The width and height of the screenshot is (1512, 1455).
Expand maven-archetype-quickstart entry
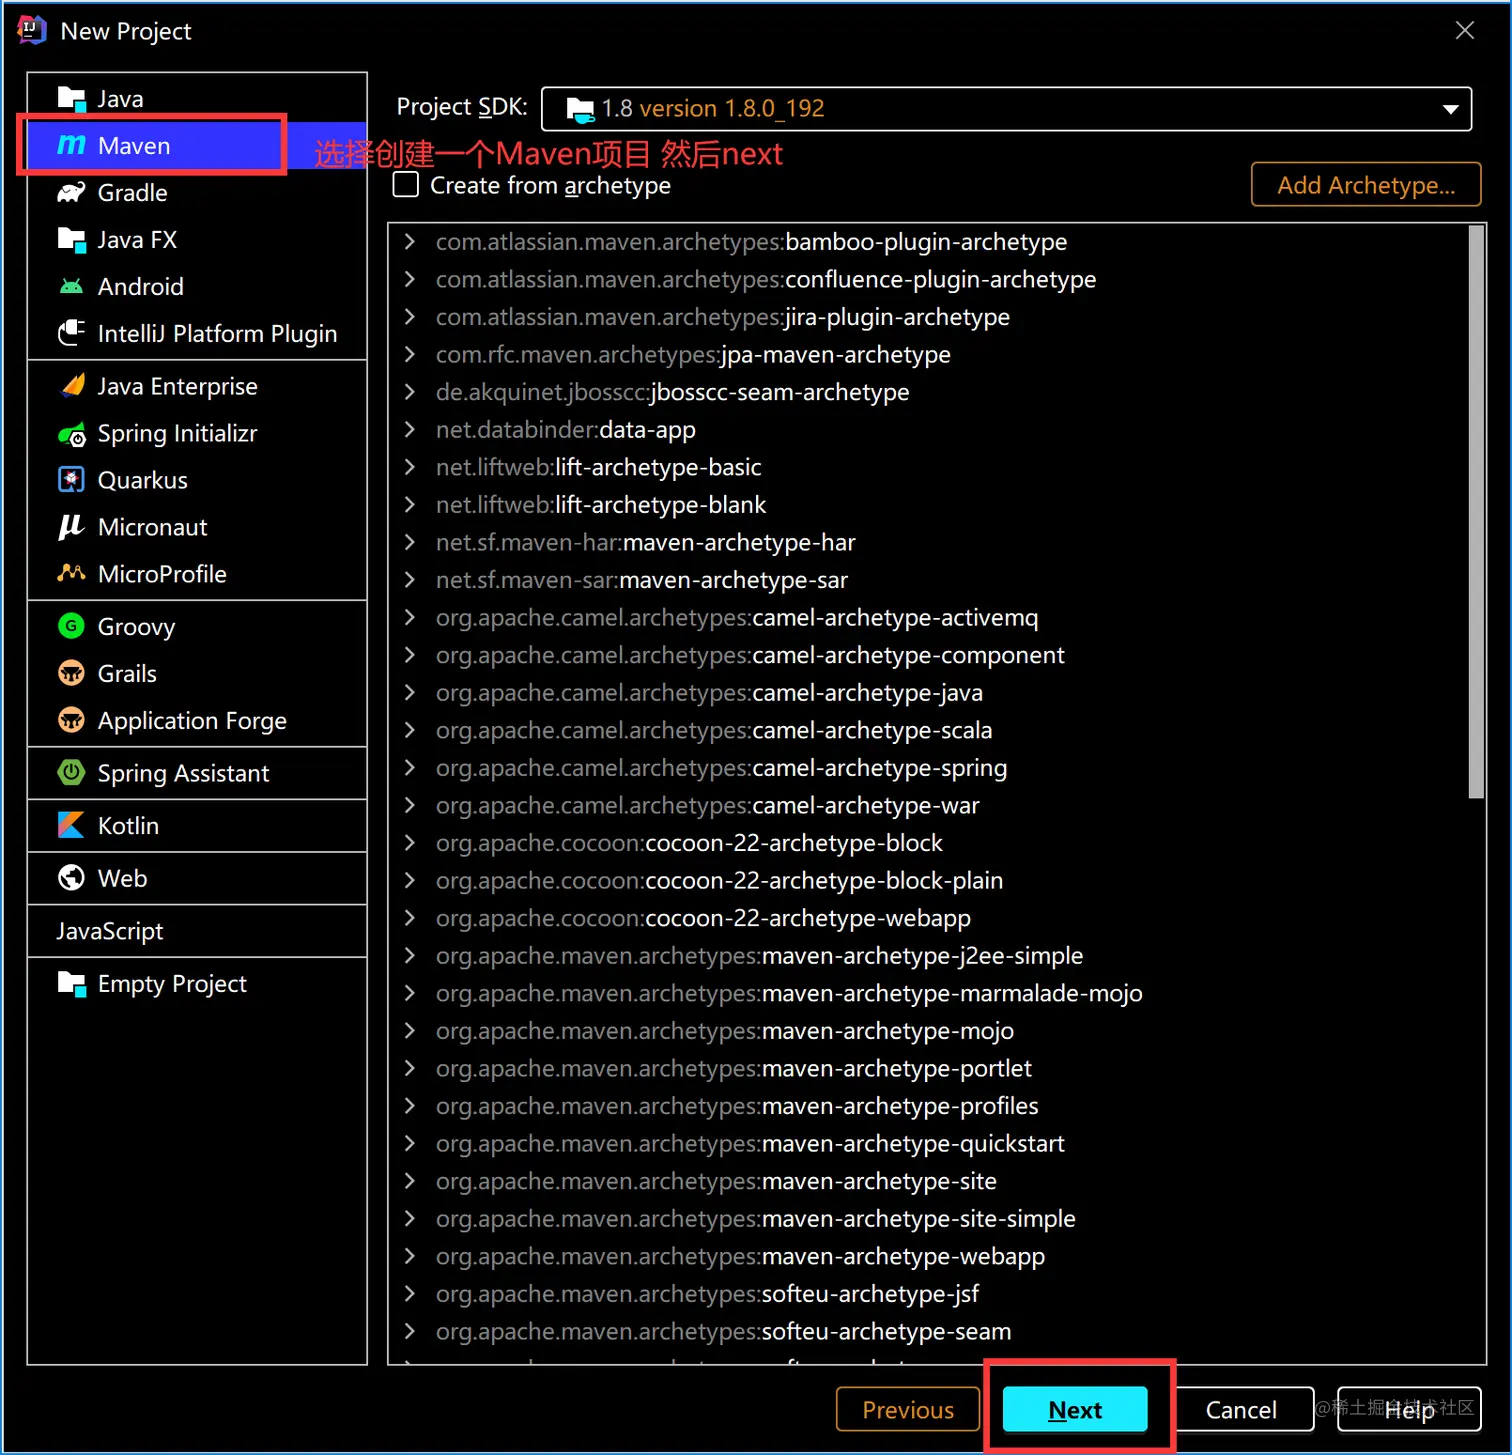pos(409,1143)
